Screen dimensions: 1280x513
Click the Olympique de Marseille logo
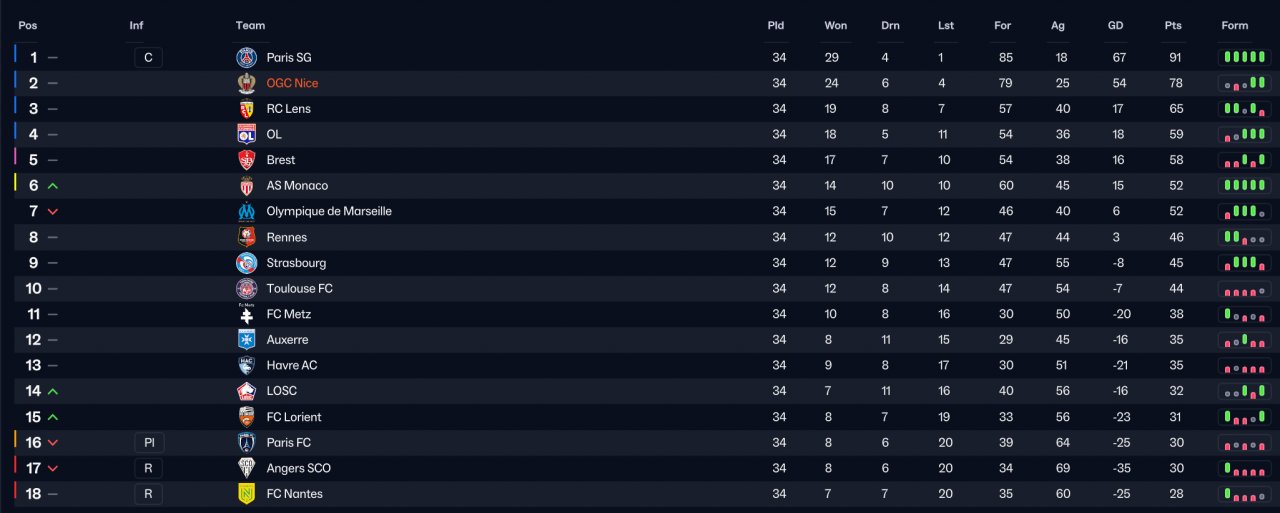pyautogui.click(x=246, y=212)
